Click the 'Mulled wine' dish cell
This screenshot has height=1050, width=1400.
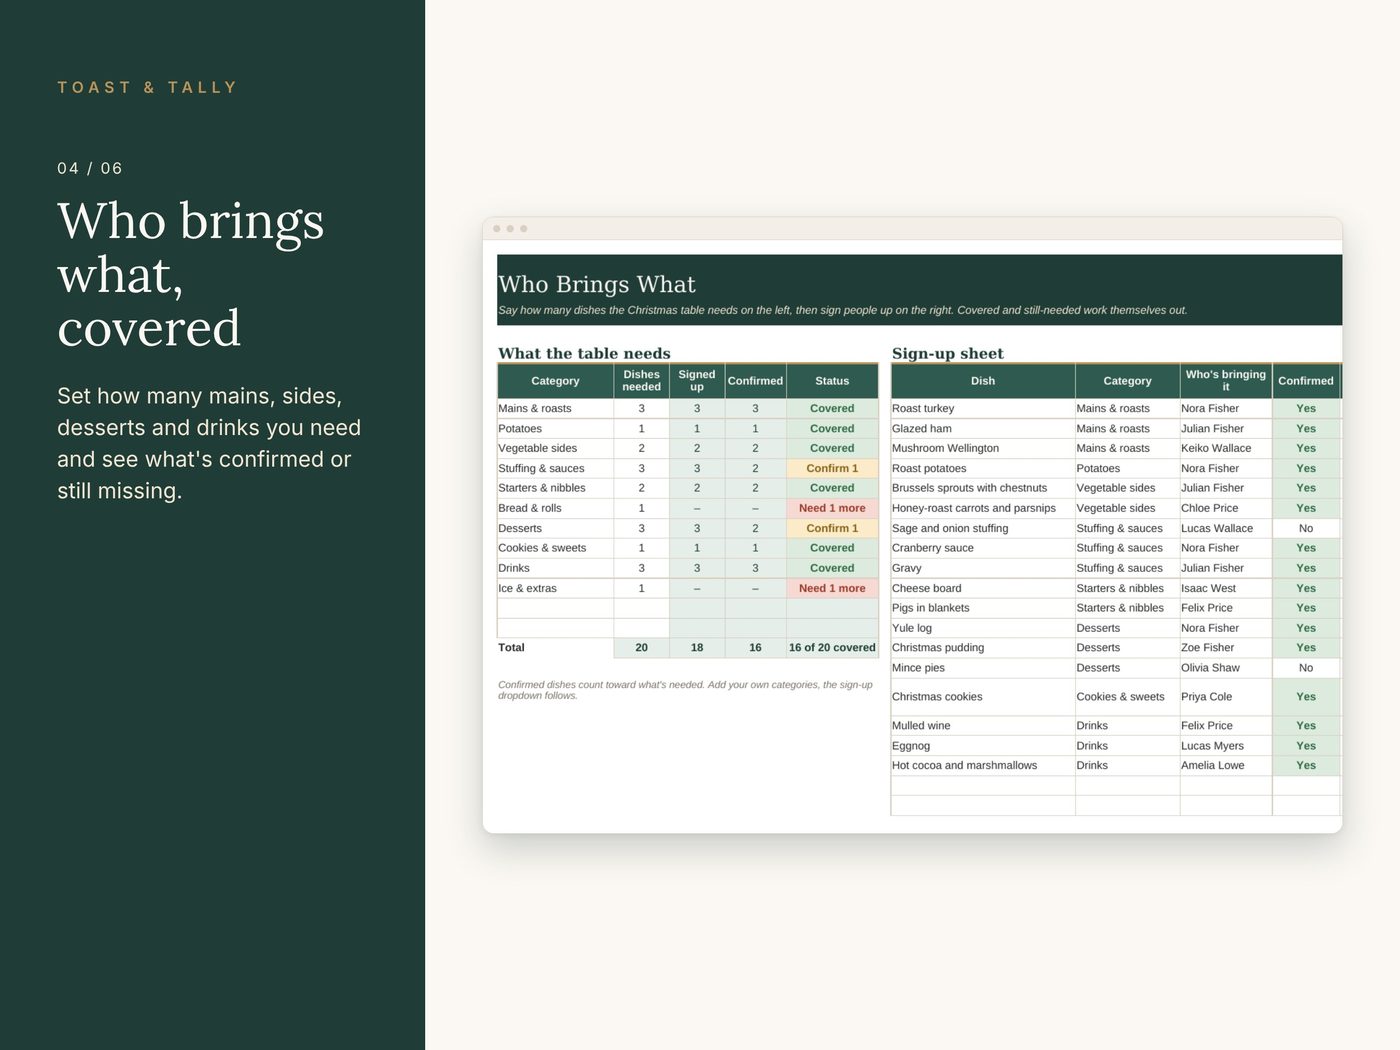tap(983, 726)
